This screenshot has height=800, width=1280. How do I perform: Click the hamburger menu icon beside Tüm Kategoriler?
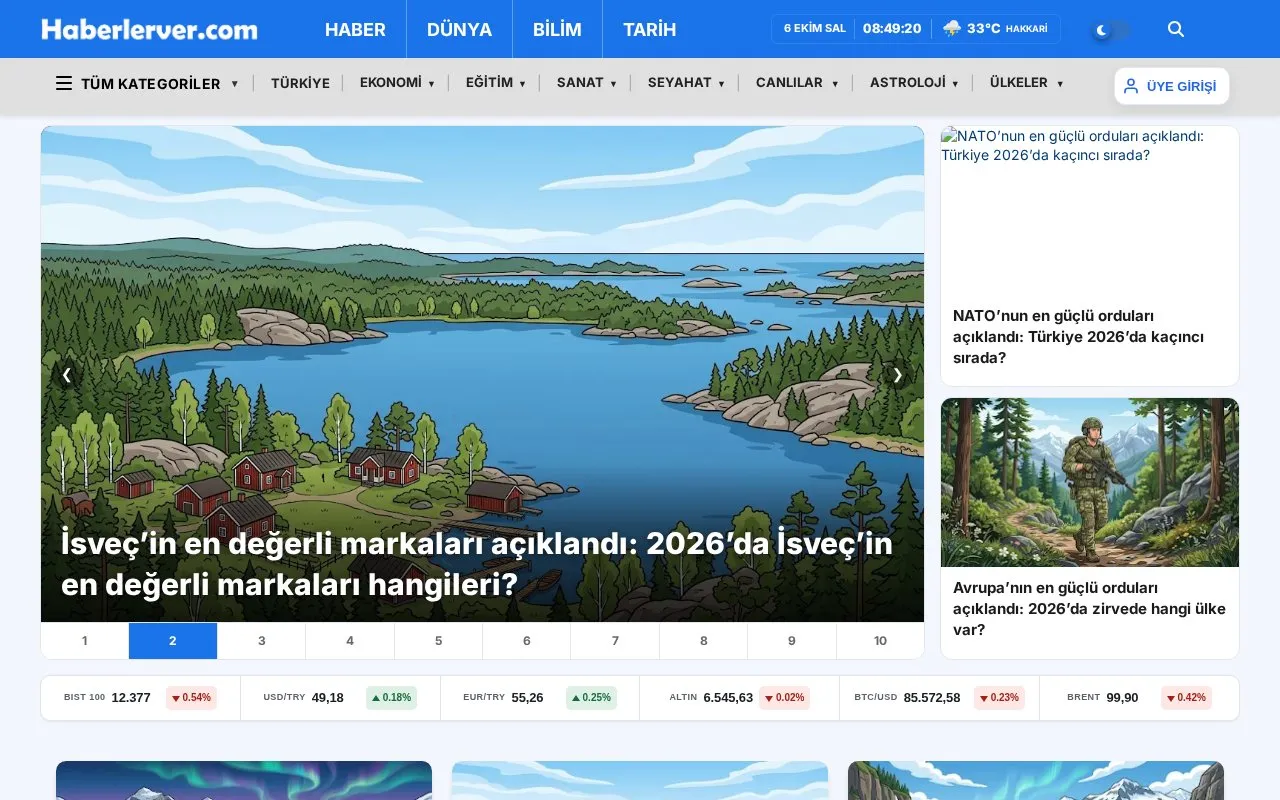coord(64,83)
